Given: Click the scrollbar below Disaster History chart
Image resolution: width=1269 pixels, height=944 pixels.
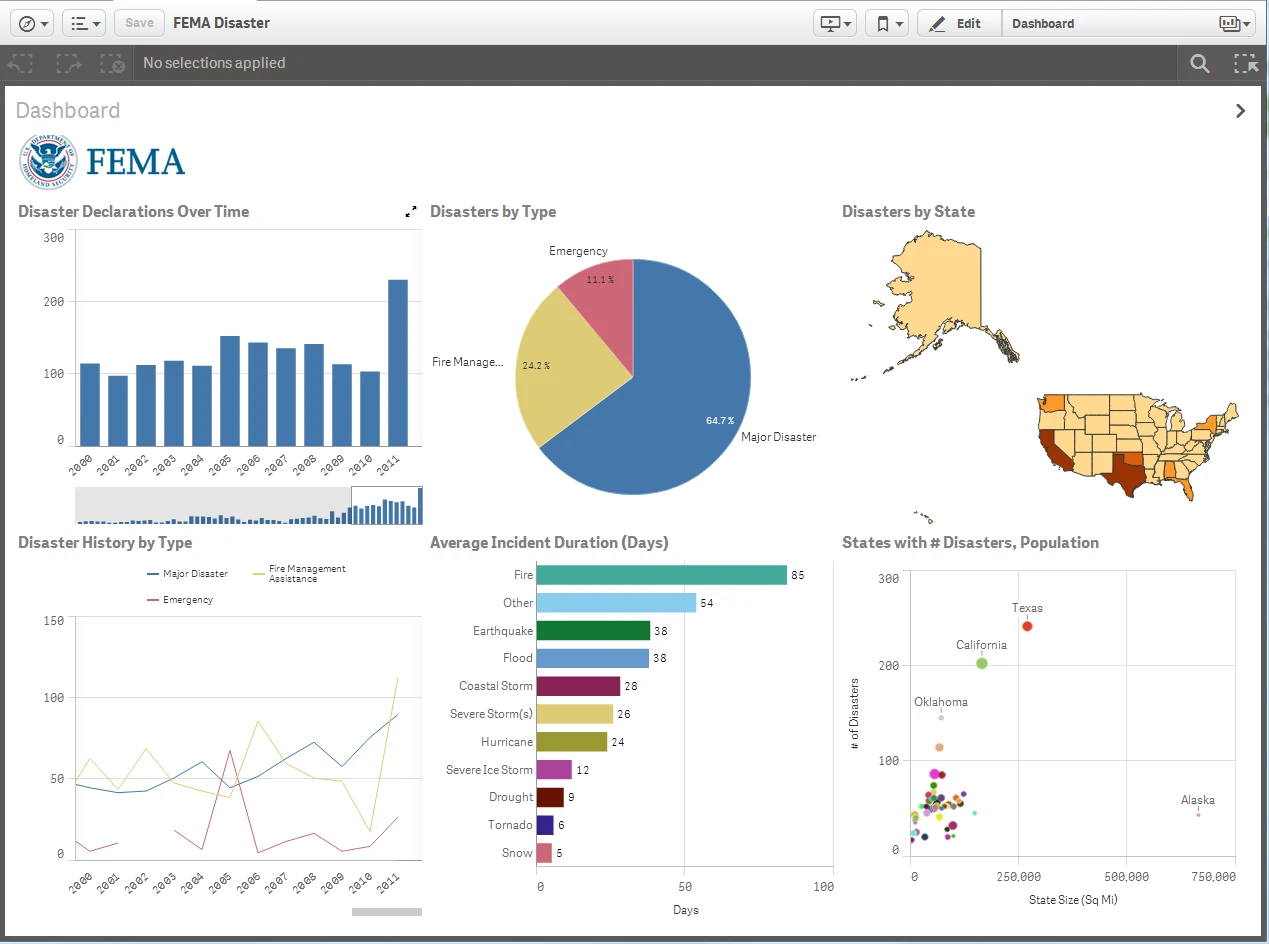Looking at the screenshot, I should coord(386,911).
